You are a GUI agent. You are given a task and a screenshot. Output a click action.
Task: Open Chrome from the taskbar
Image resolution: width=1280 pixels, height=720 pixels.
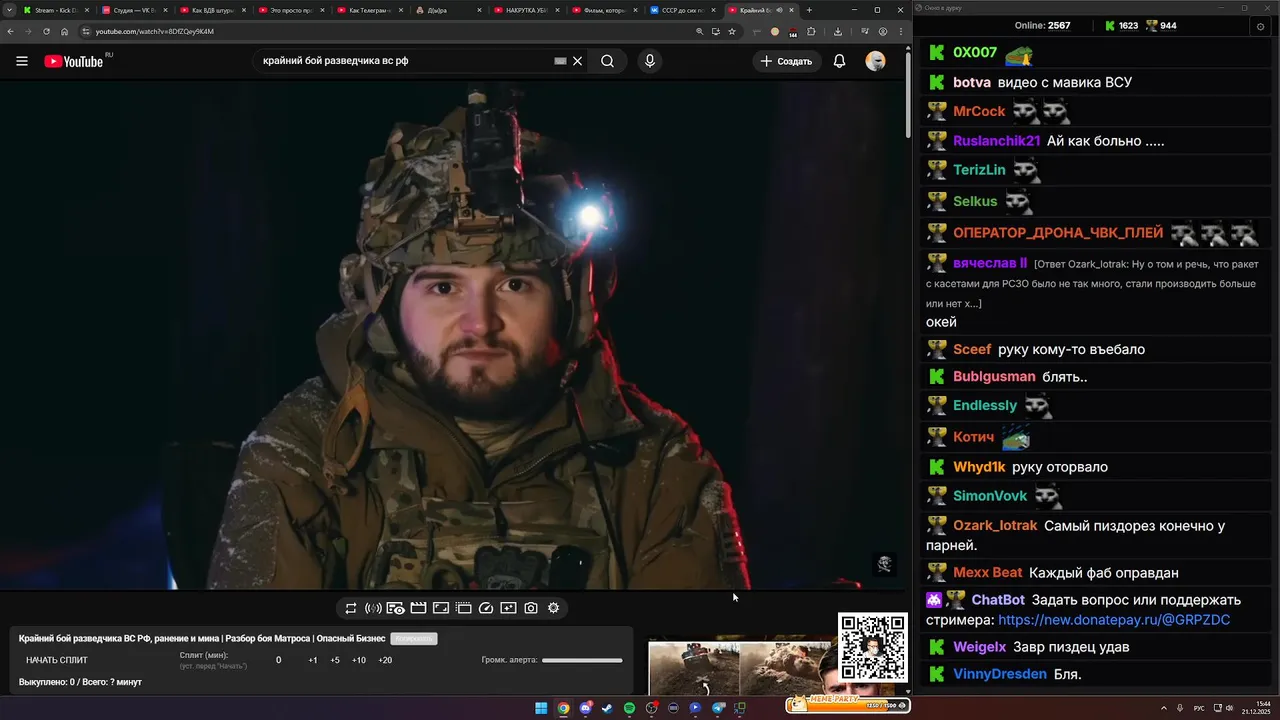563,708
